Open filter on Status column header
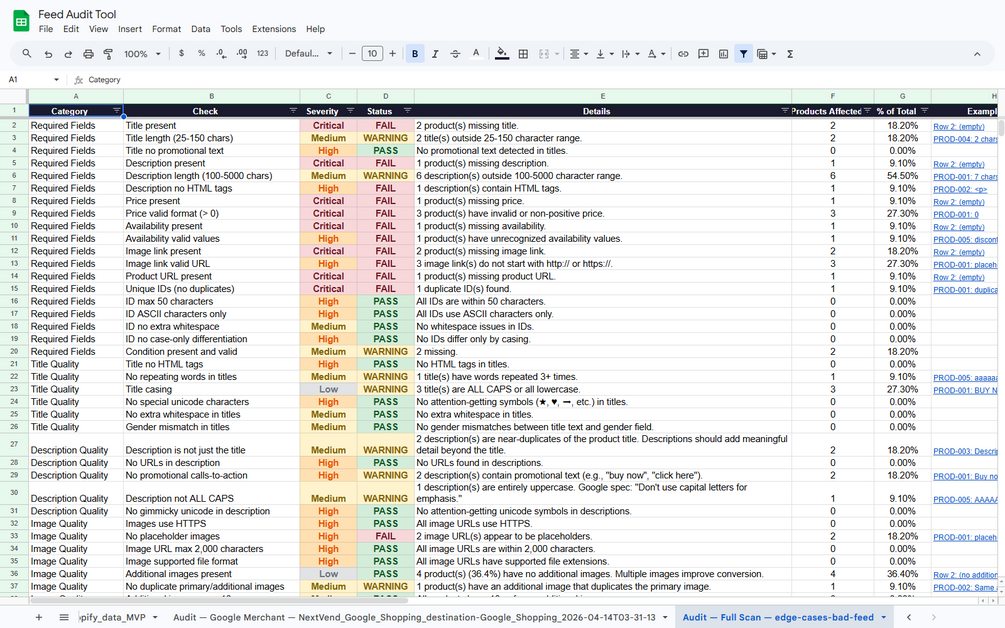The width and height of the screenshot is (1005, 628). click(x=407, y=111)
